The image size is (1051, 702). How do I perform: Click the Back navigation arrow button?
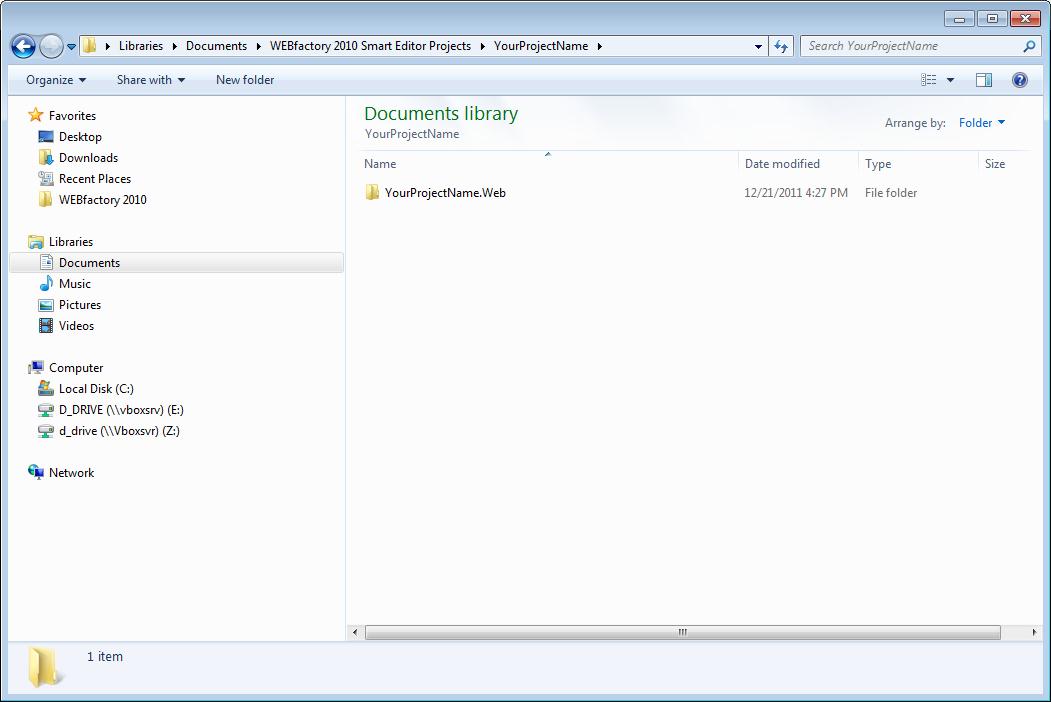[23, 46]
